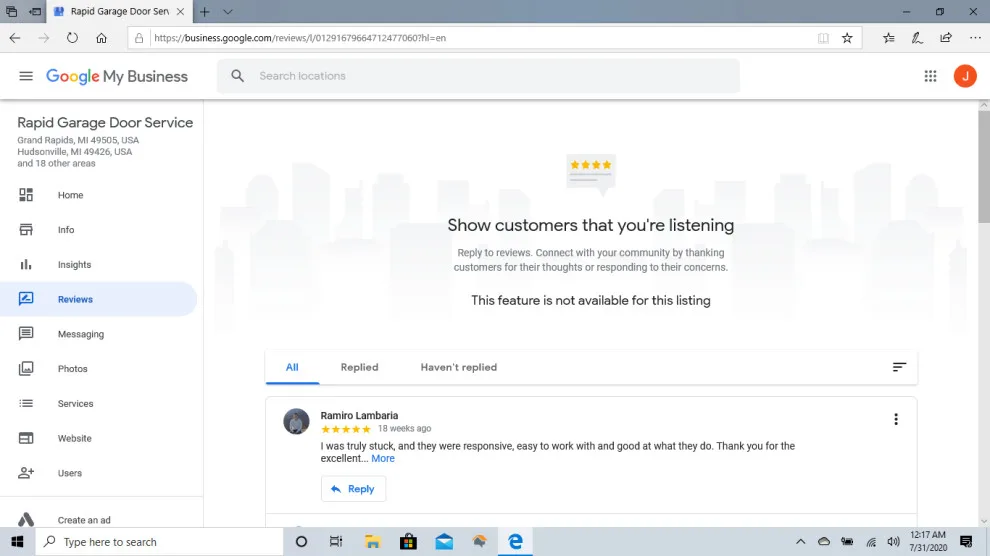Click the Users add-person icon
The width and height of the screenshot is (990, 556).
(x=26, y=473)
